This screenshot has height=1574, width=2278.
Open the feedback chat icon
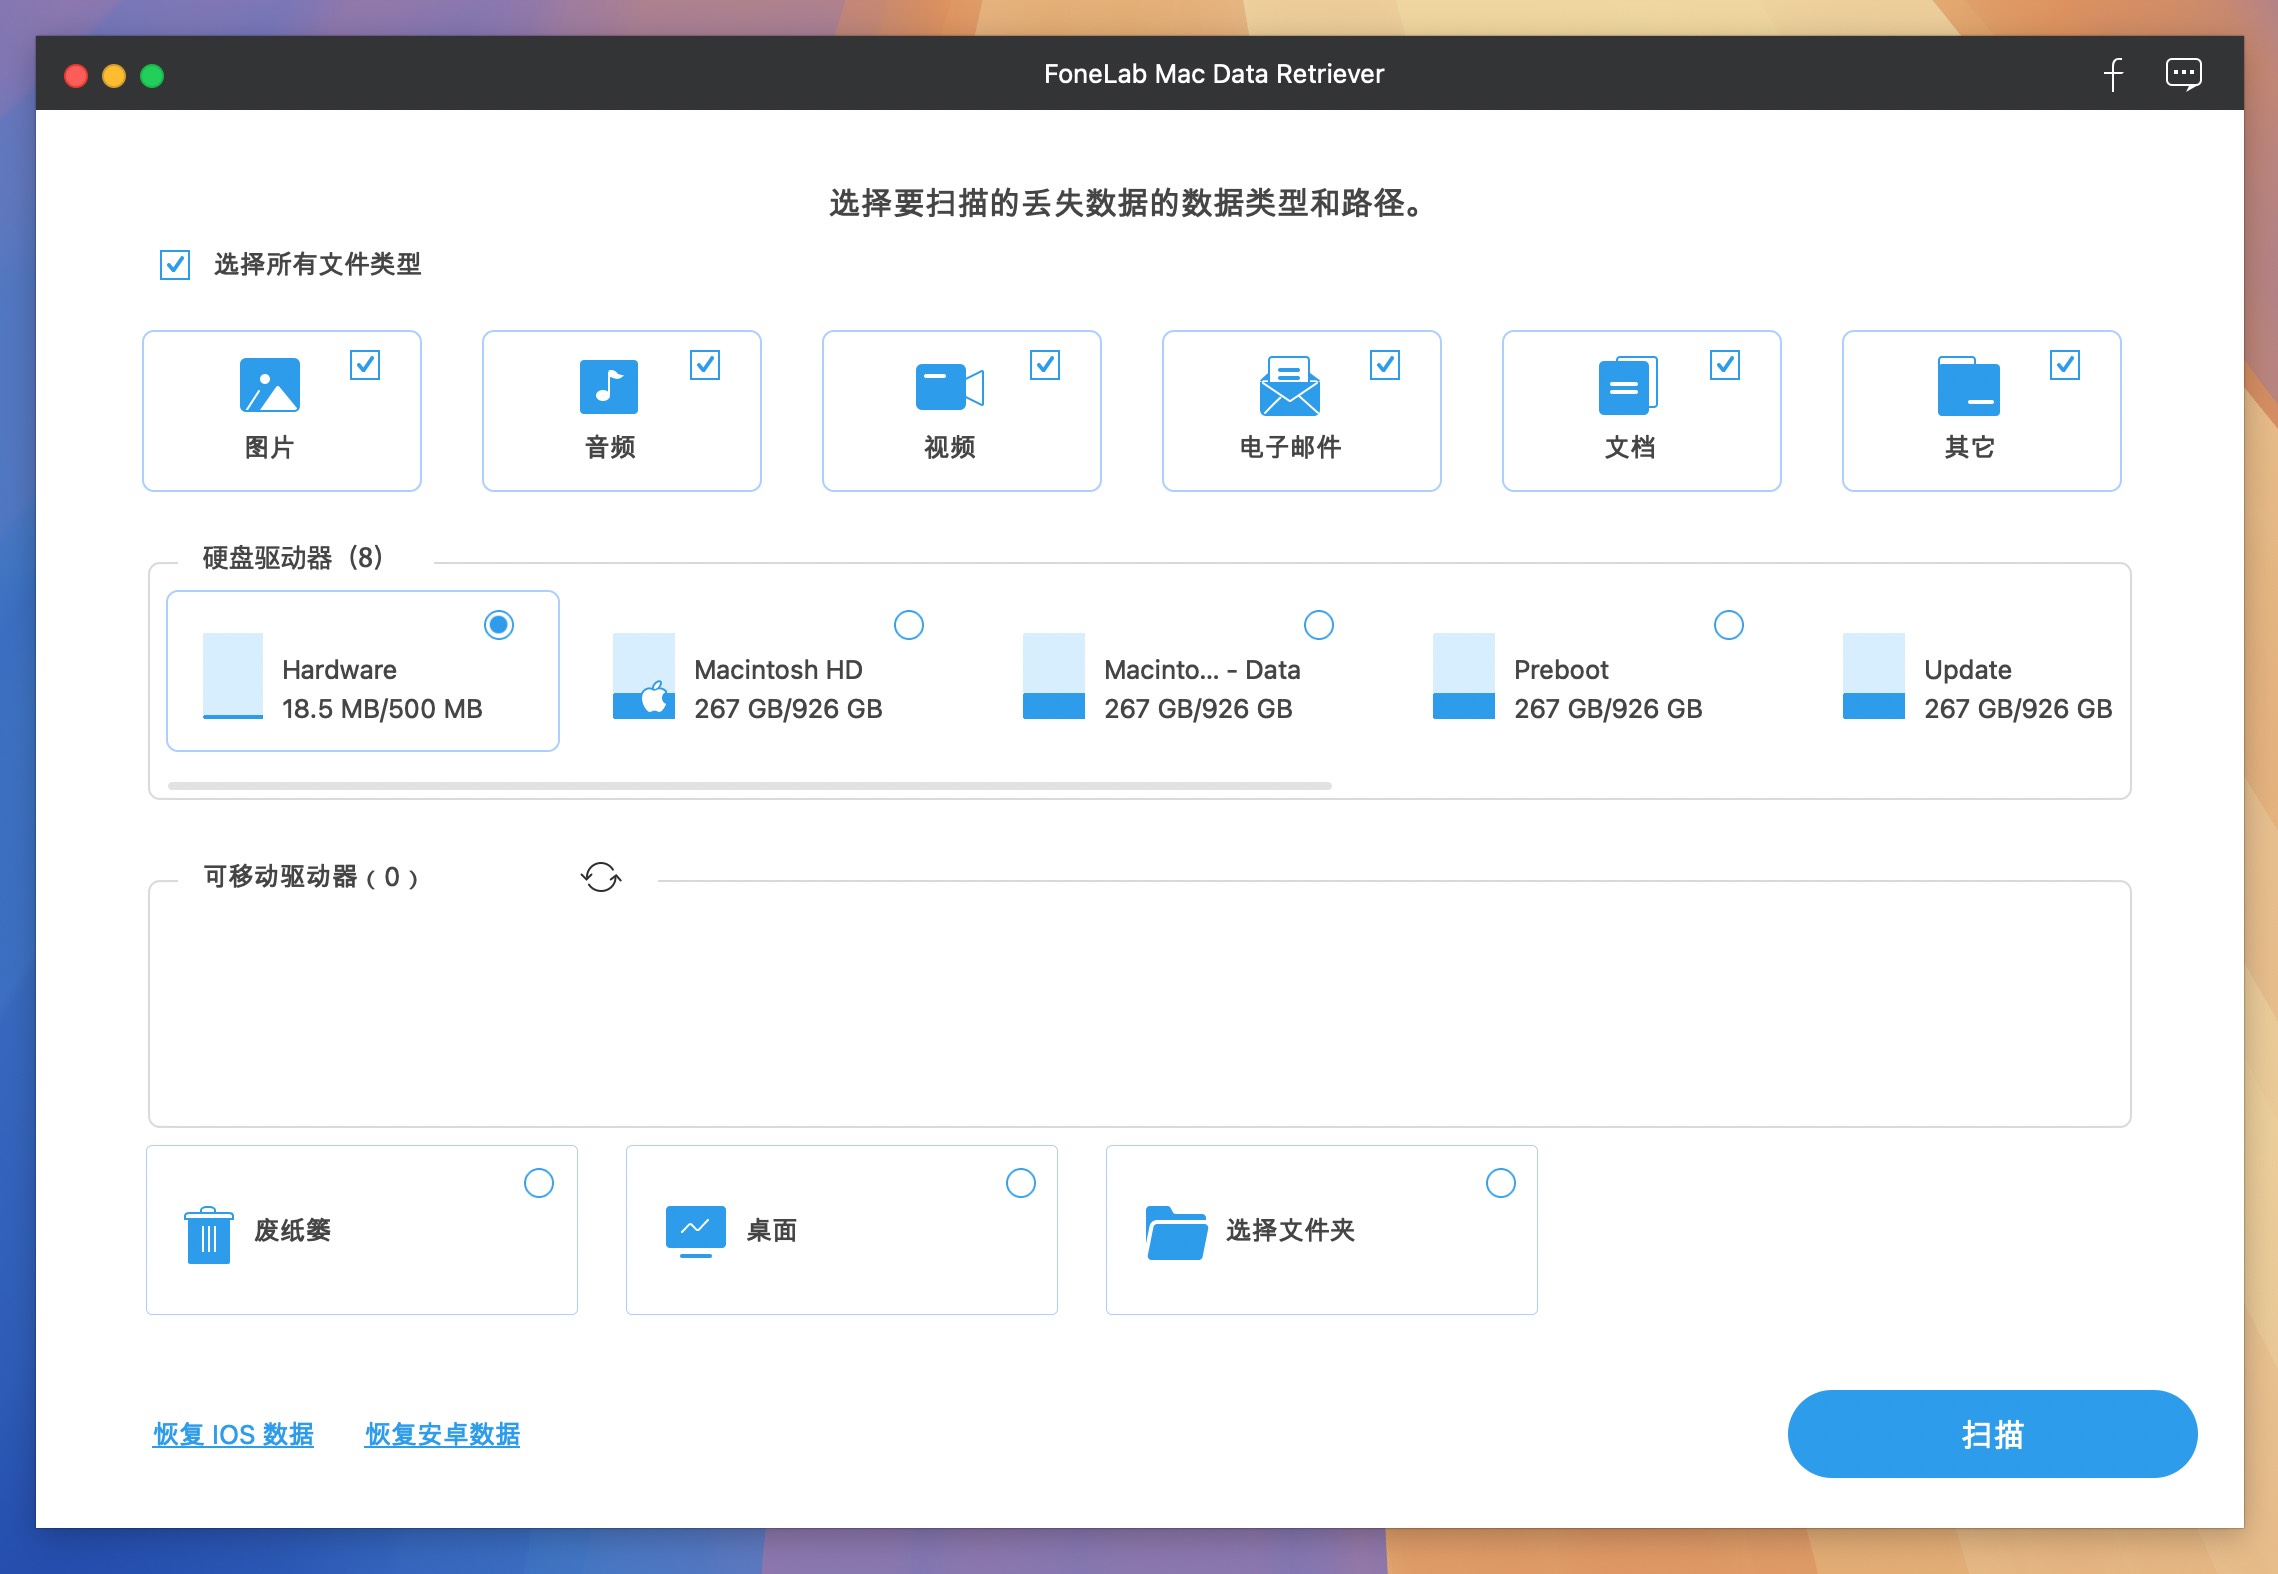(2183, 74)
